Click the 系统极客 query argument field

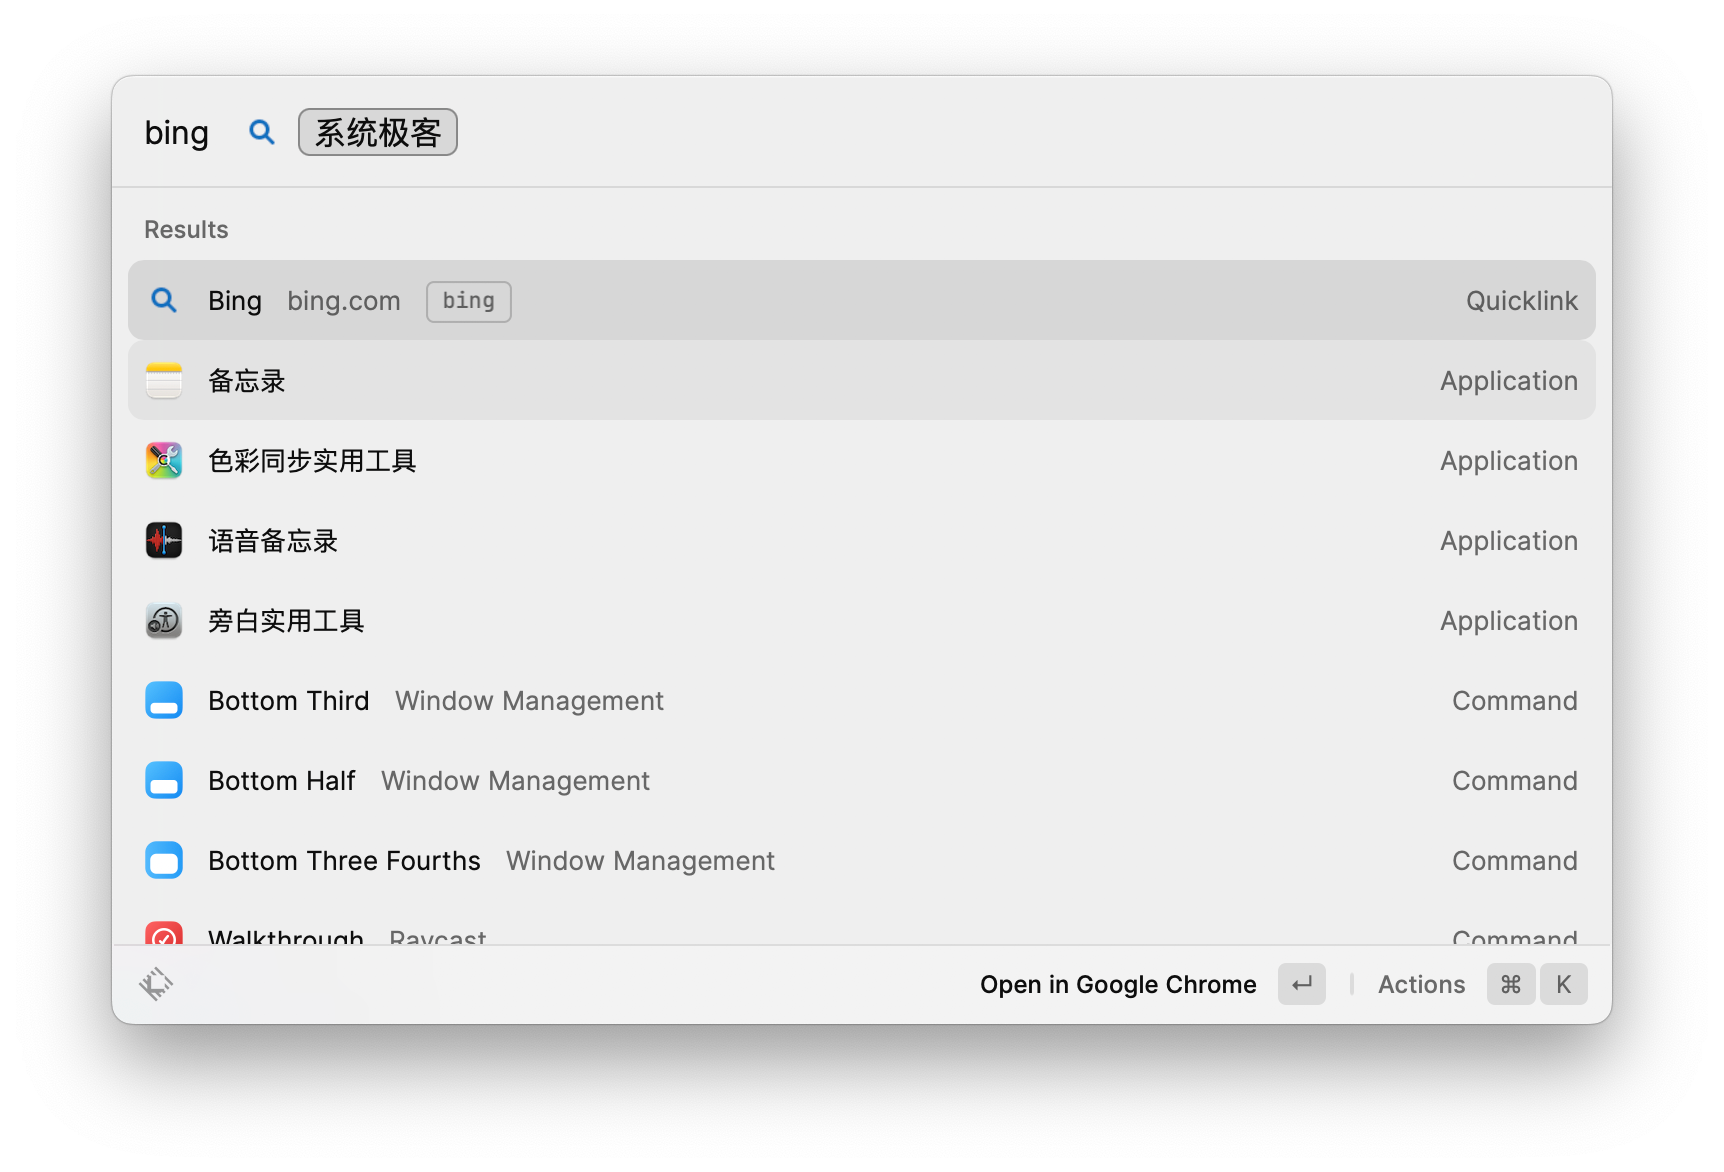pyautogui.click(x=378, y=132)
